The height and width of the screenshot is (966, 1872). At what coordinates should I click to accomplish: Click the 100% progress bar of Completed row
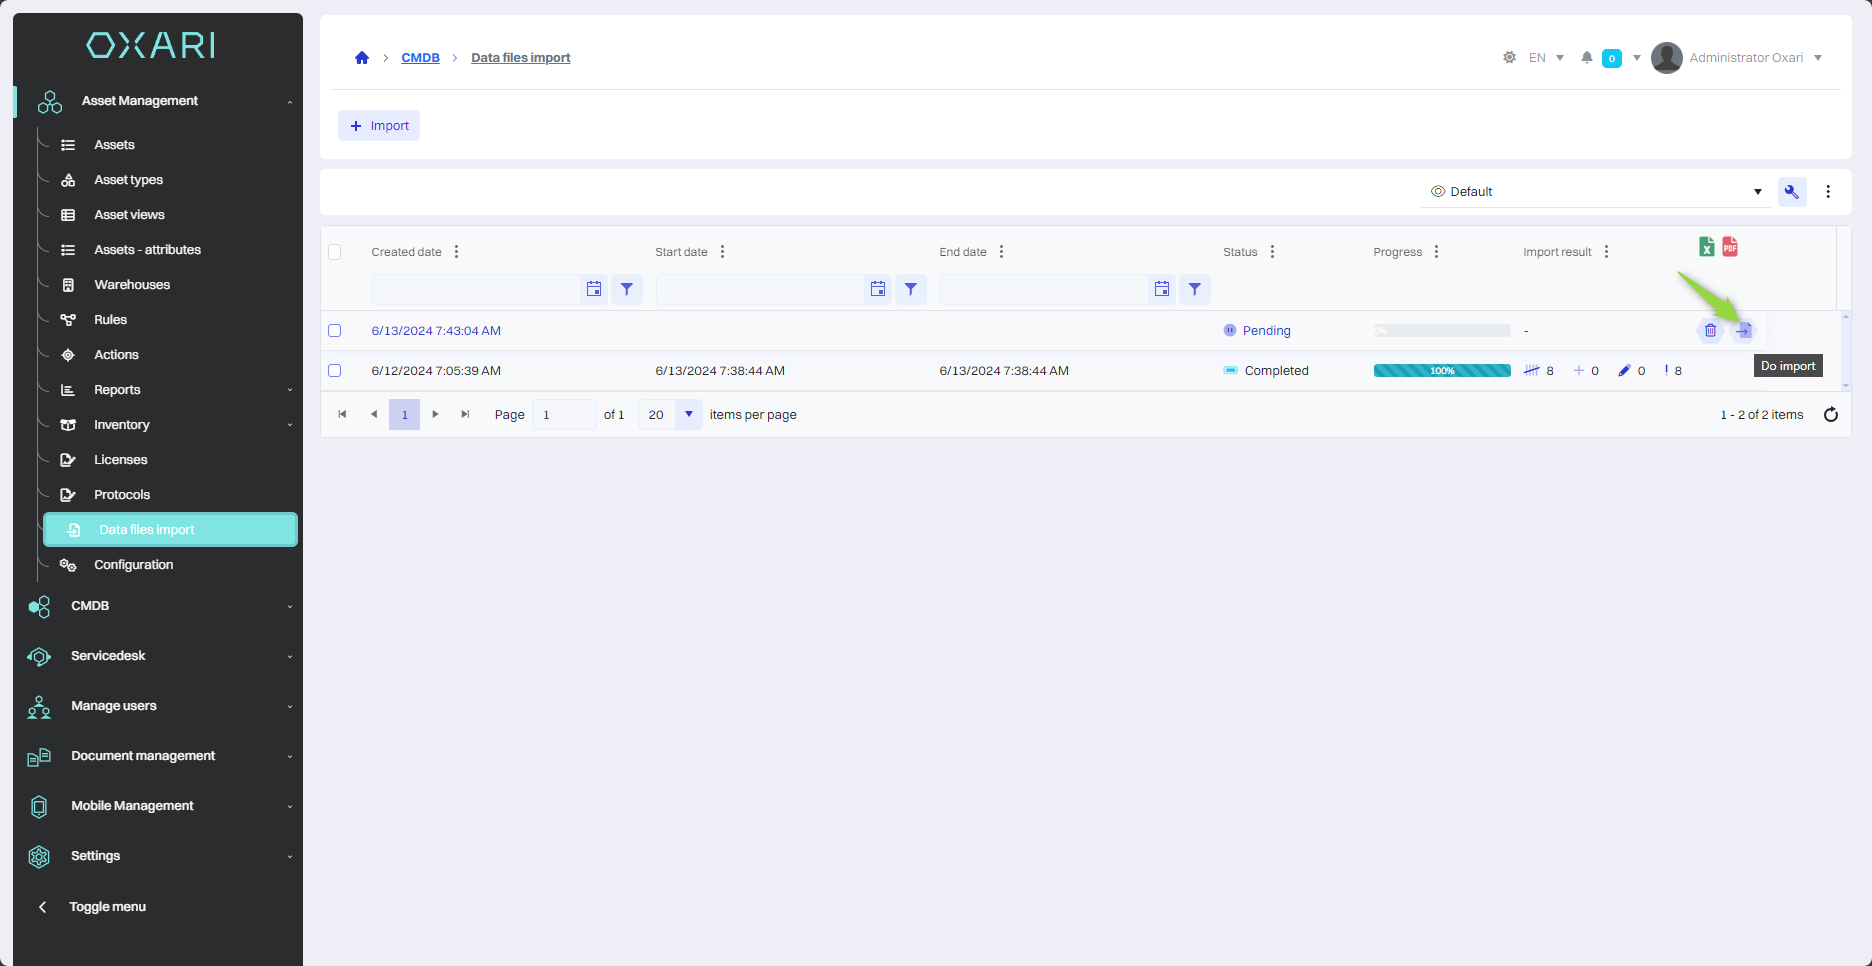click(1441, 371)
